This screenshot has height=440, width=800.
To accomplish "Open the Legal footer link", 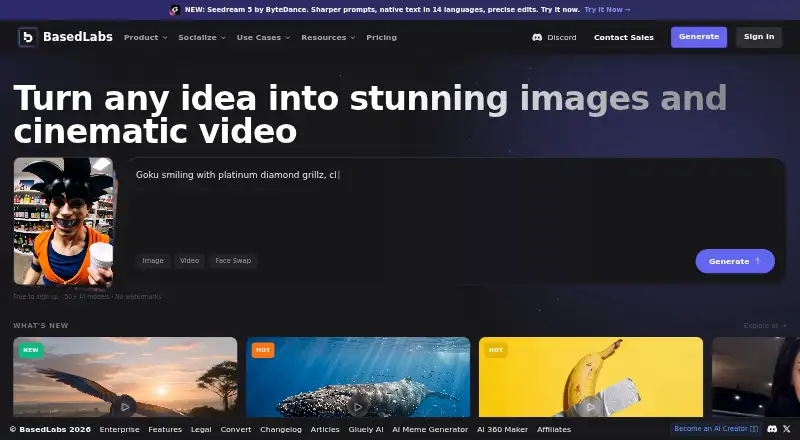I will [x=201, y=429].
